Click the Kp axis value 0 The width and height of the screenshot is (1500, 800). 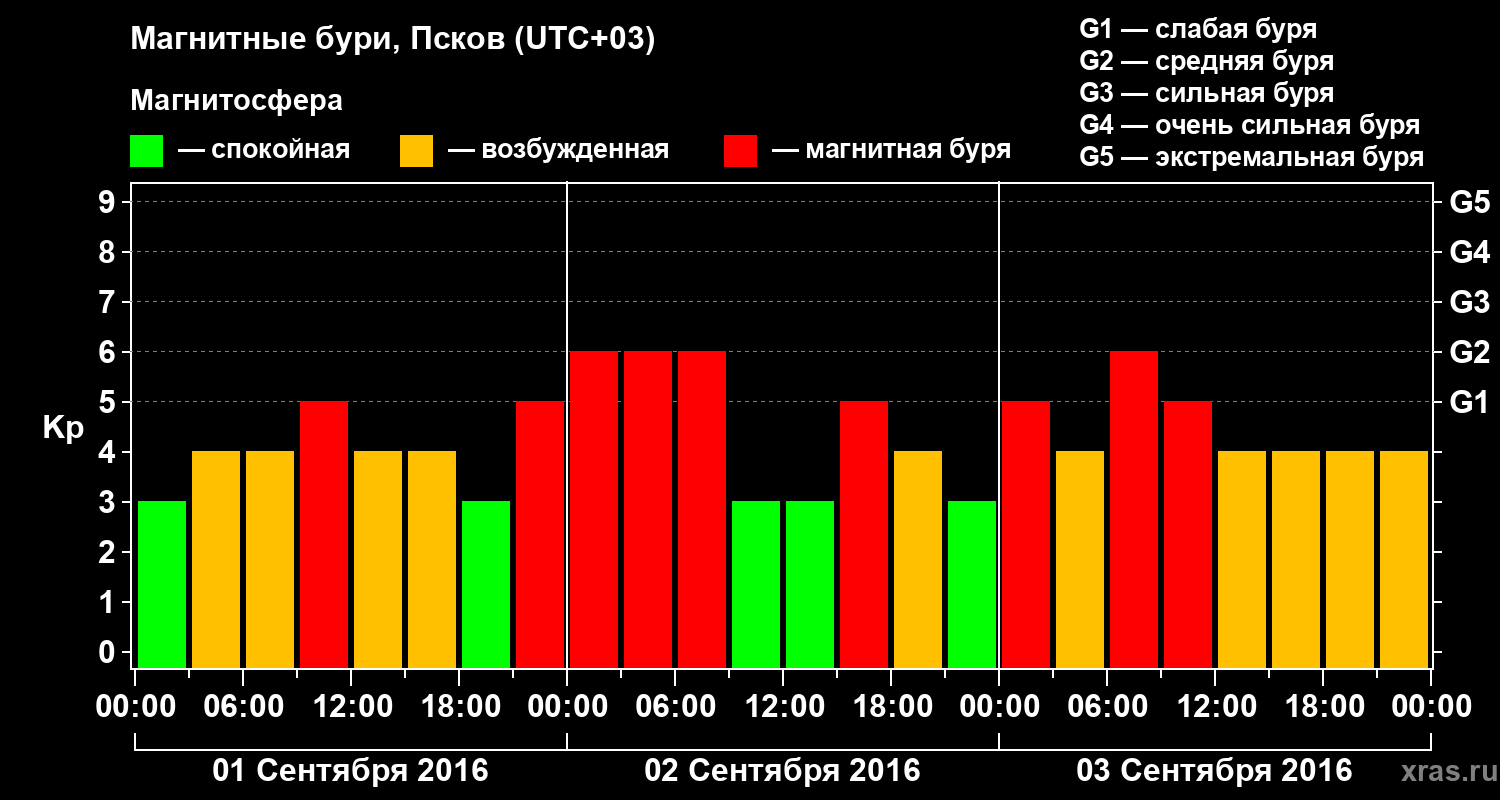109,652
